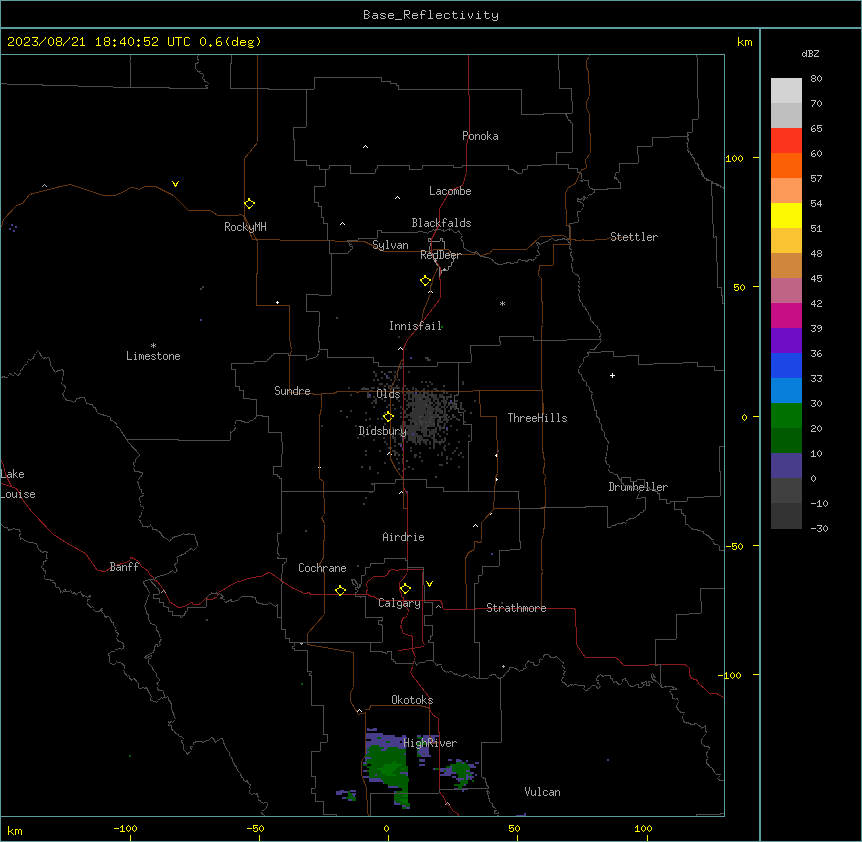Screen dimensions: 862x842
Task: Click the yellow marker beside Didsbury
Action: [x=388, y=417]
